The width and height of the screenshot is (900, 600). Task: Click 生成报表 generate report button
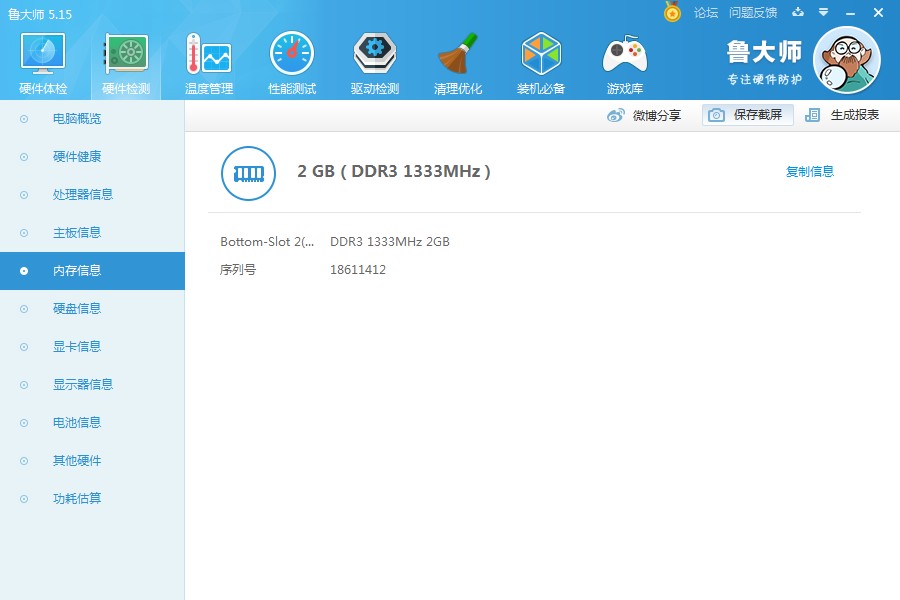(x=843, y=115)
